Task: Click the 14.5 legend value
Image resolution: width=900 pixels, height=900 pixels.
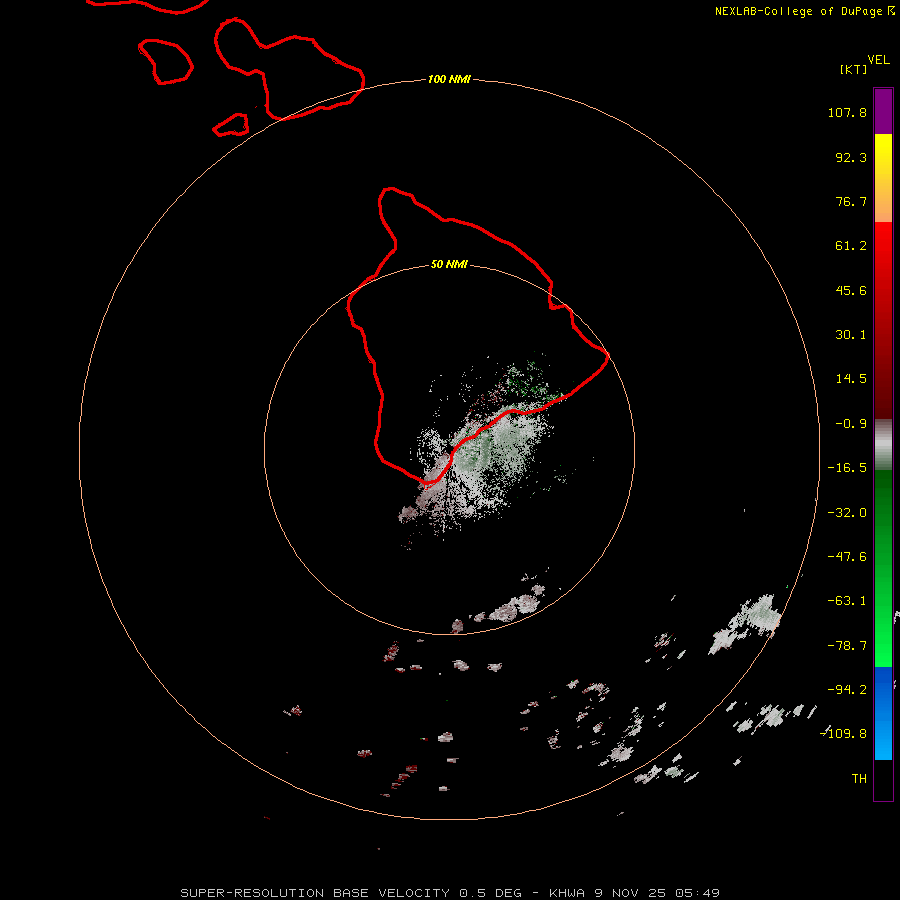Action: tap(851, 379)
